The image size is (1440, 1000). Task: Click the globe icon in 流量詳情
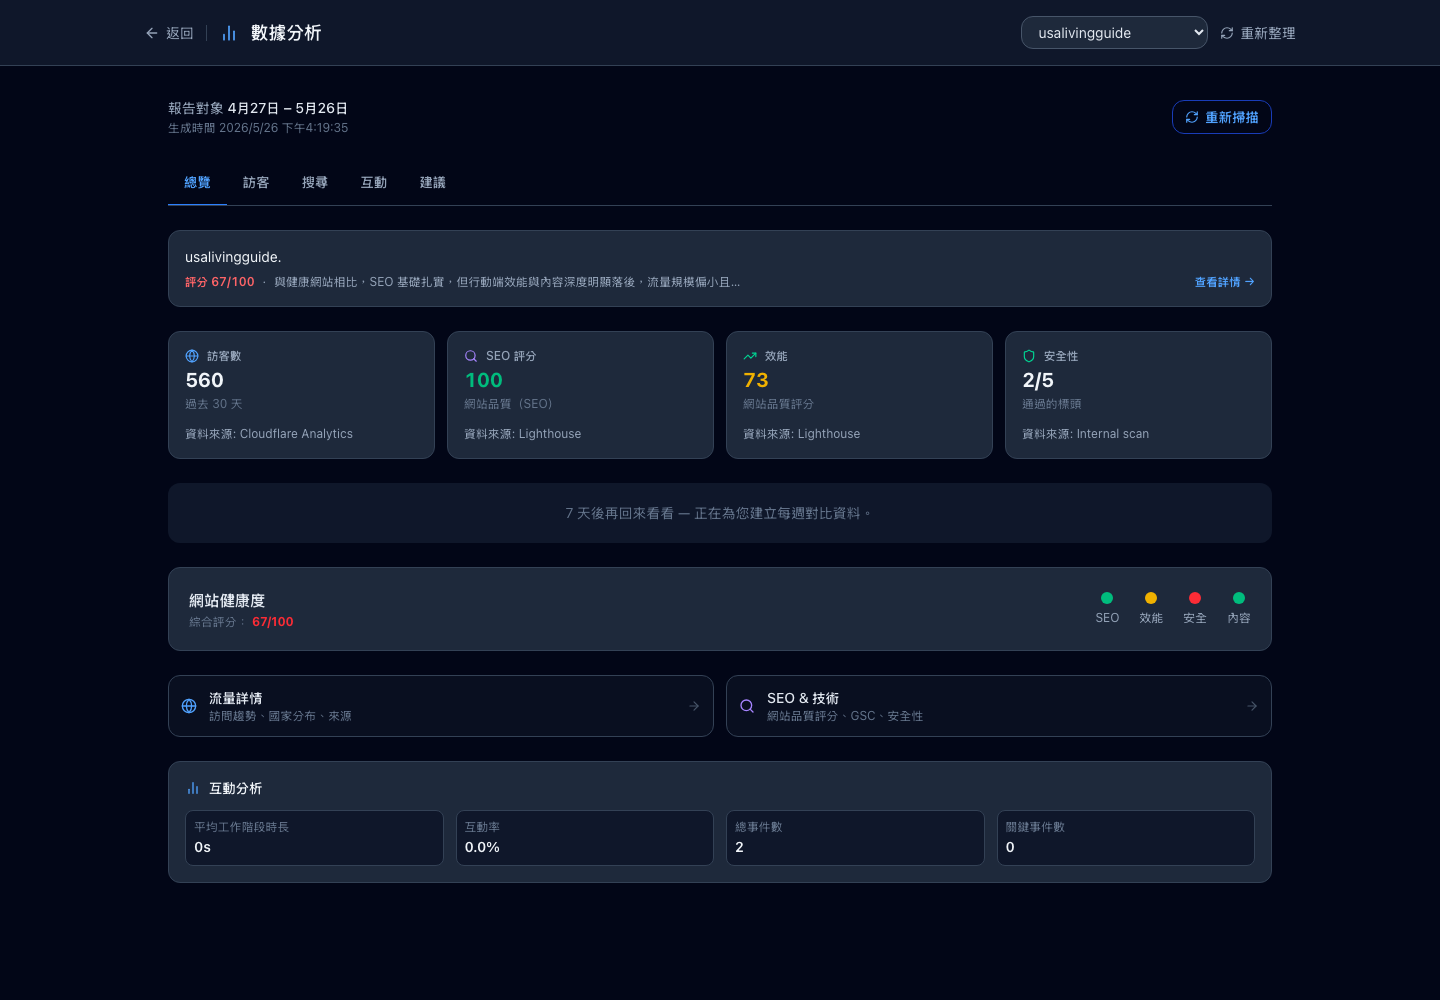click(x=189, y=706)
